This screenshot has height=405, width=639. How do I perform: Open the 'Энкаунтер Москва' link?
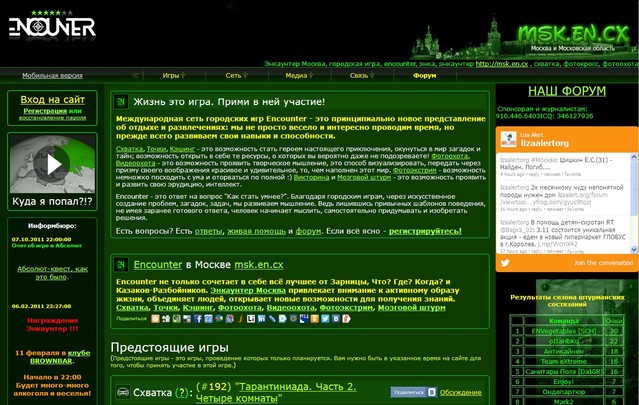pos(248,290)
